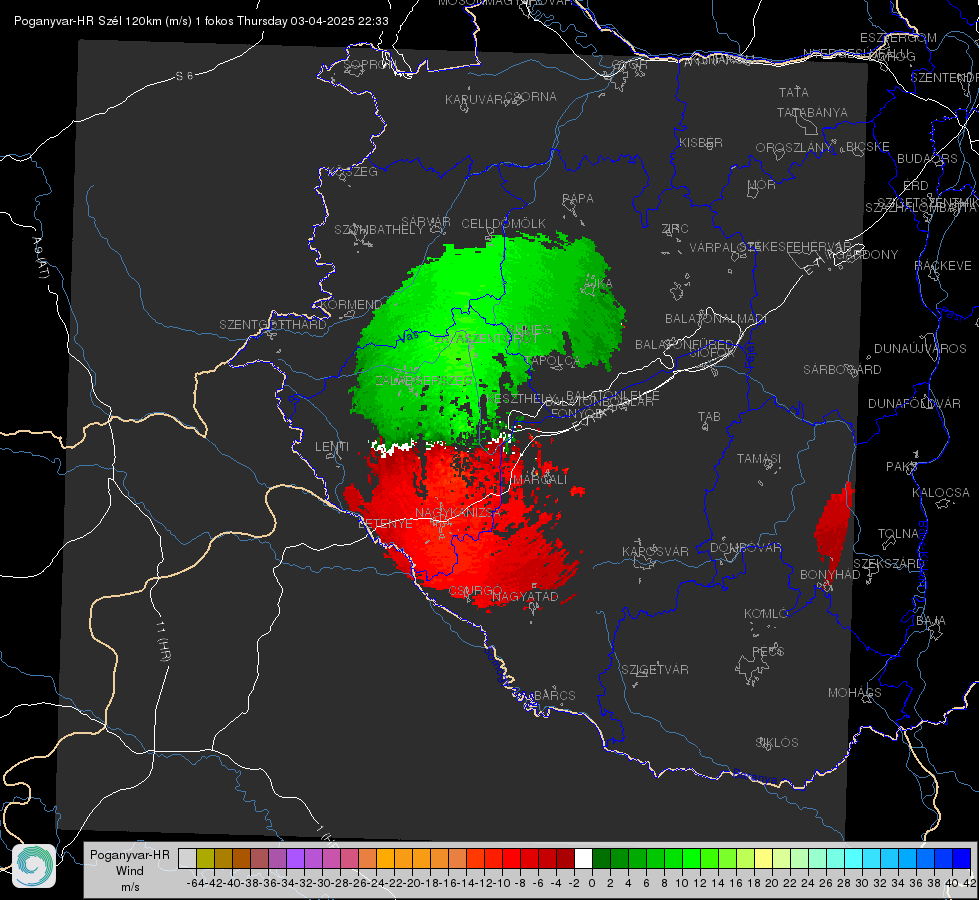The image size is (979, 900).
Task: Click the 'CELLDÖMÖLK' city label
Action: 504,224
